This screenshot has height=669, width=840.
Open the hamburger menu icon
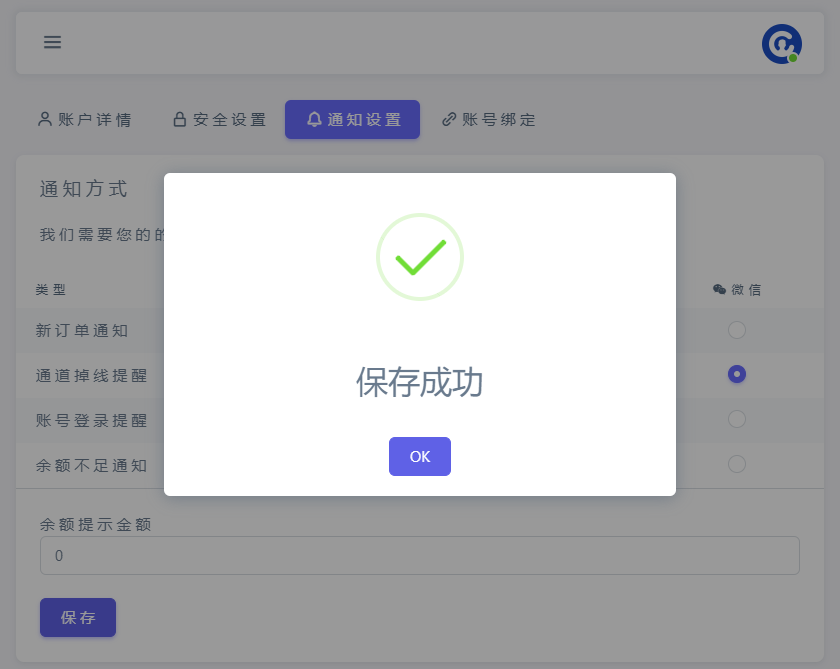point(52,42)
